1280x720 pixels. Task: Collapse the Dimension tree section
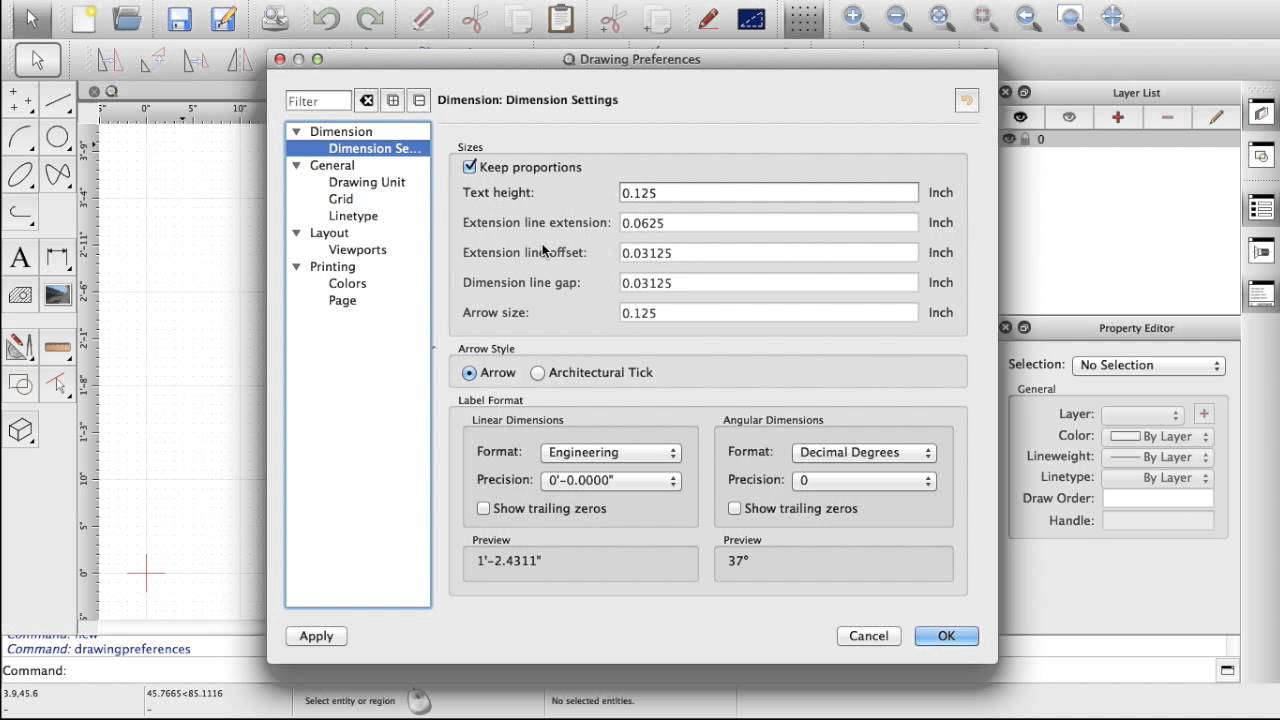coord(297,132)
